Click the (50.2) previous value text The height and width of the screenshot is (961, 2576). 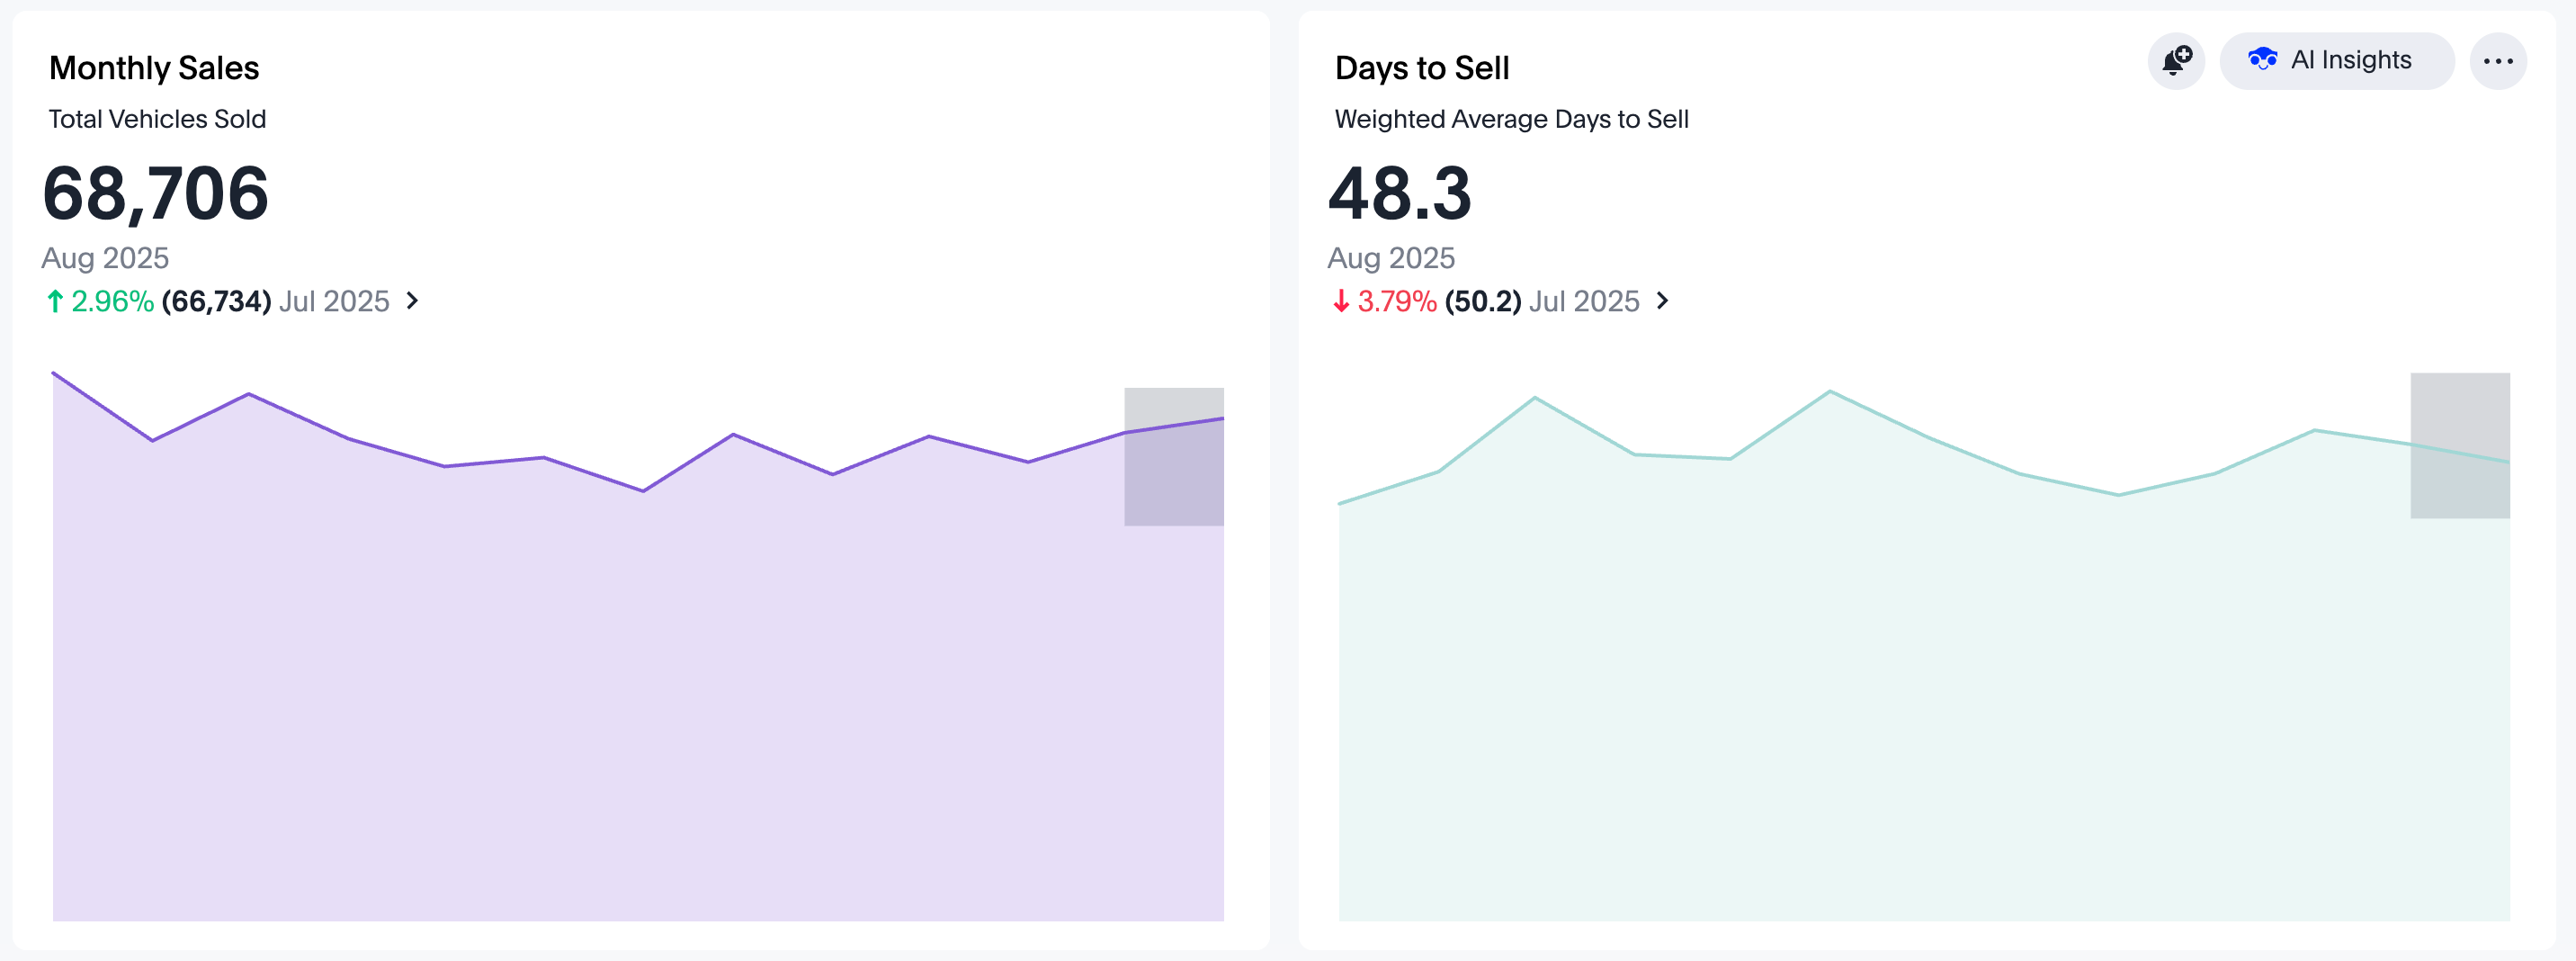1483,301
